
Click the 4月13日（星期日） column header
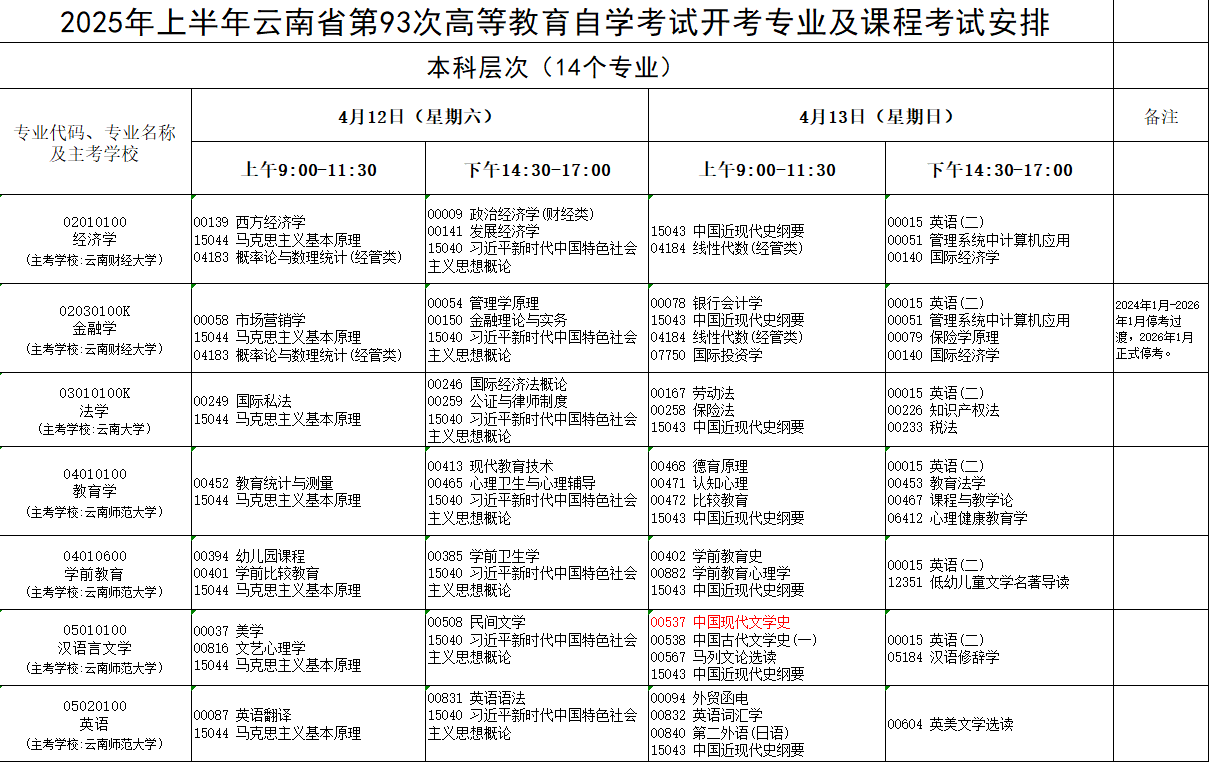click(x=878, y=116)
